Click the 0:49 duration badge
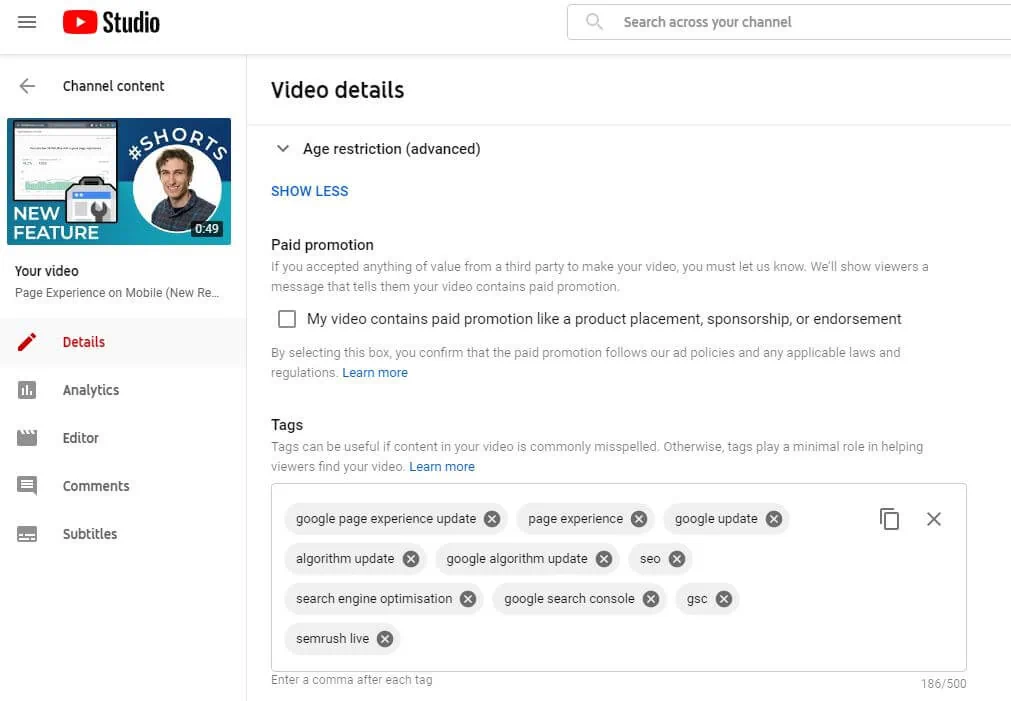Viewport: 1011px width, 701px height. 206,229
